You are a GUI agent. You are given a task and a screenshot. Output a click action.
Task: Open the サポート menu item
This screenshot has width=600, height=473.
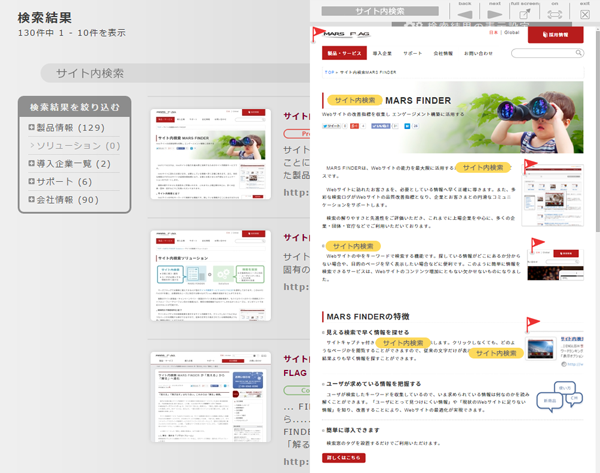click(412, 54)
